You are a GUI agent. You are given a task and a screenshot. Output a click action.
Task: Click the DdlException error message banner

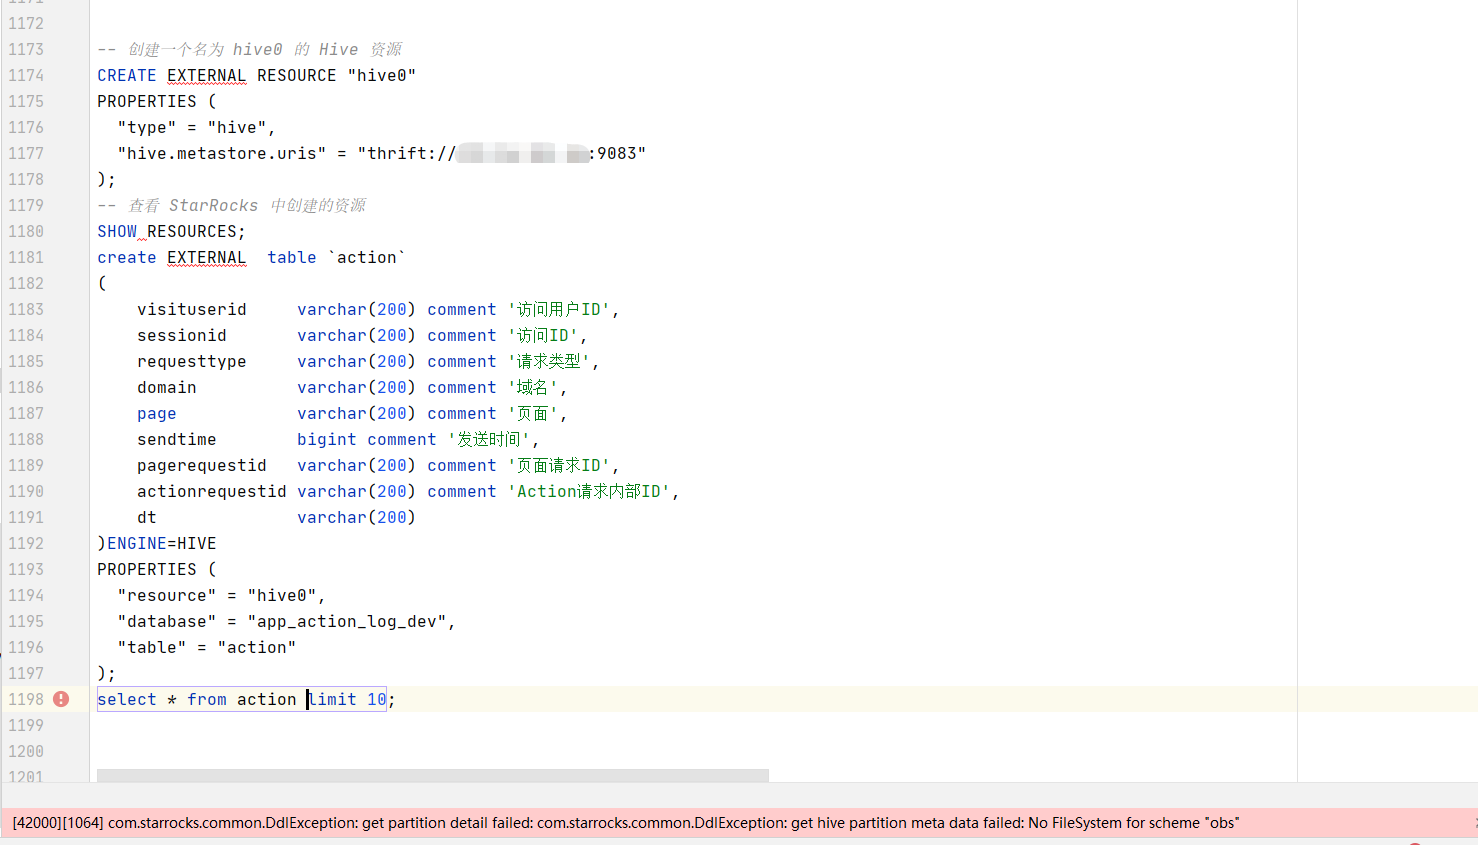[x=625, y=823]
